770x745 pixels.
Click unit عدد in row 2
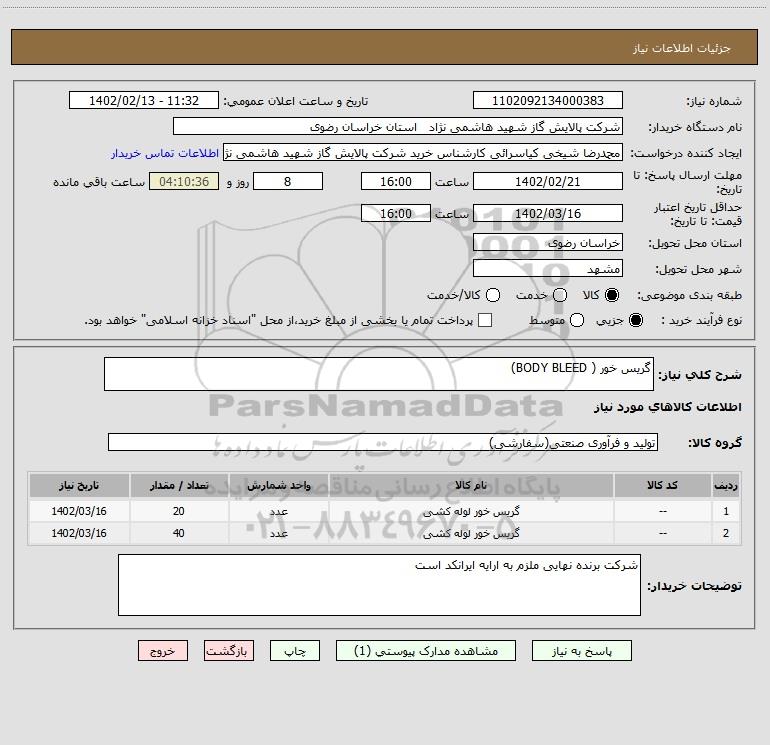coord(278,533)
